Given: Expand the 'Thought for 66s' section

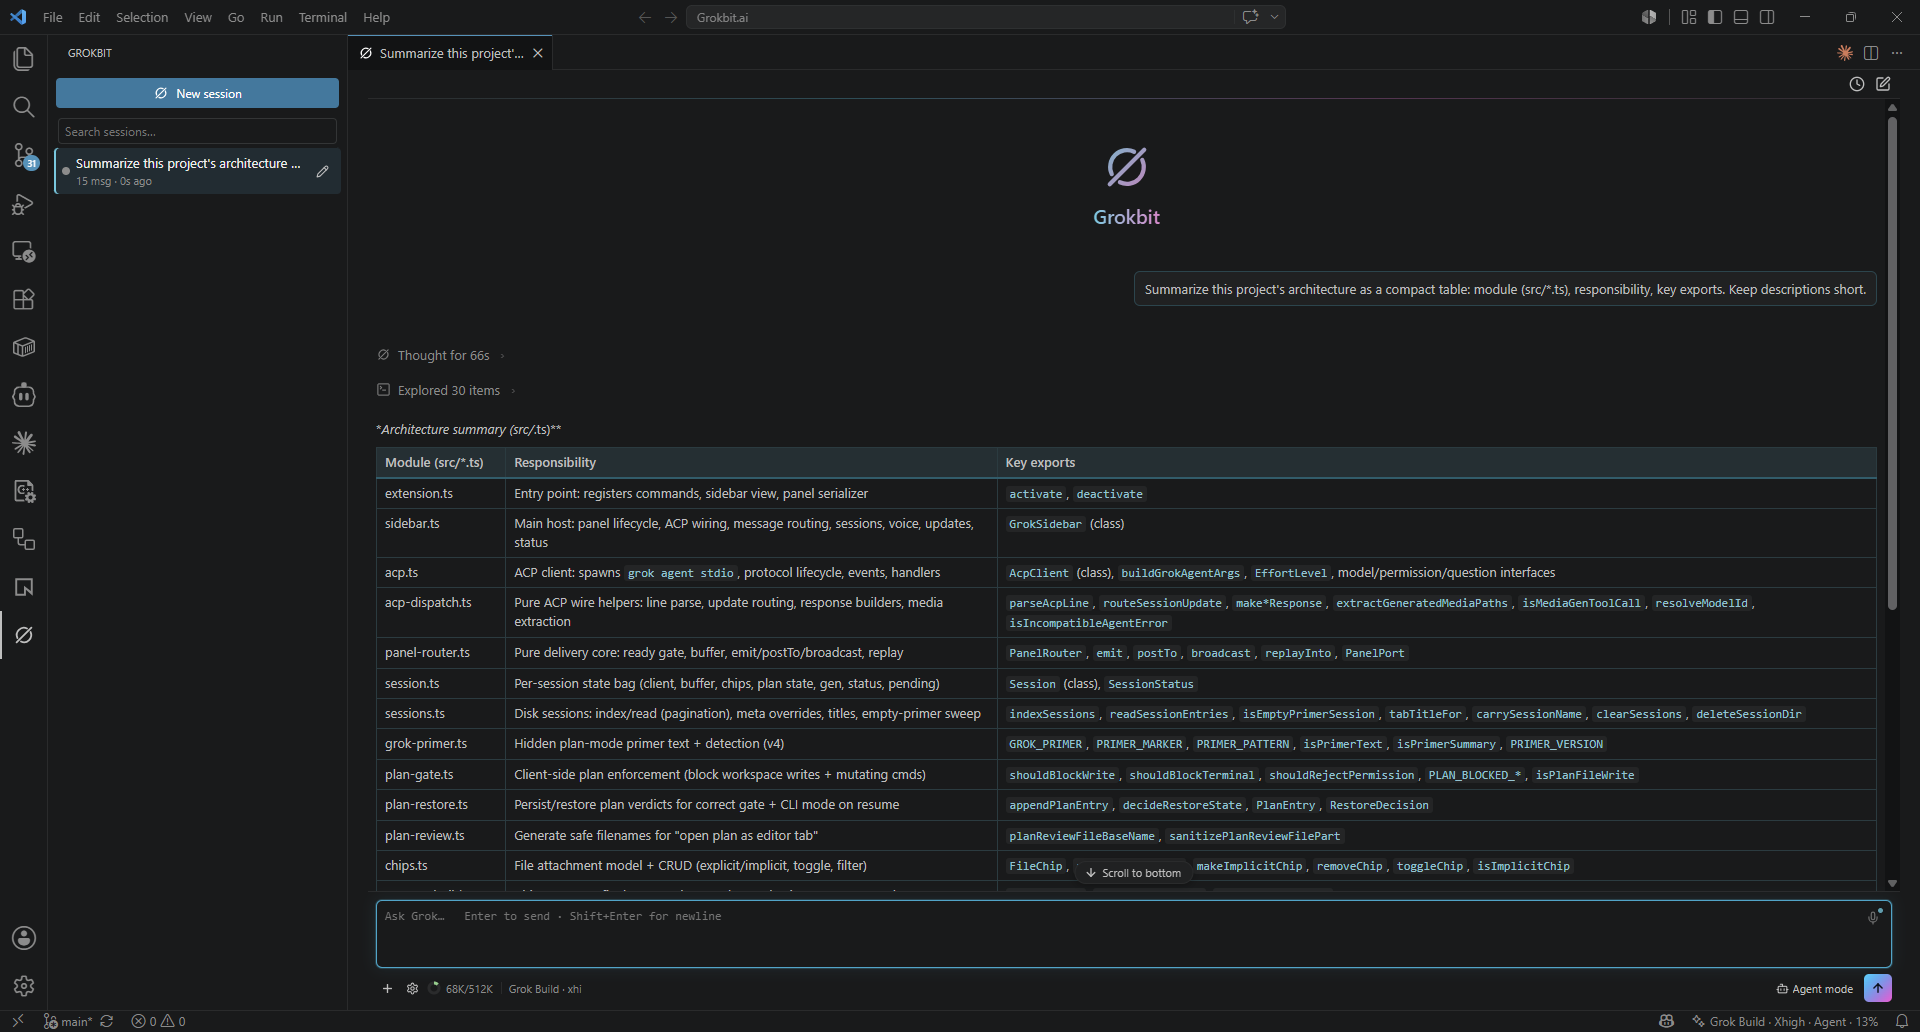Looking at the screenshot, I should click(441, 355).
